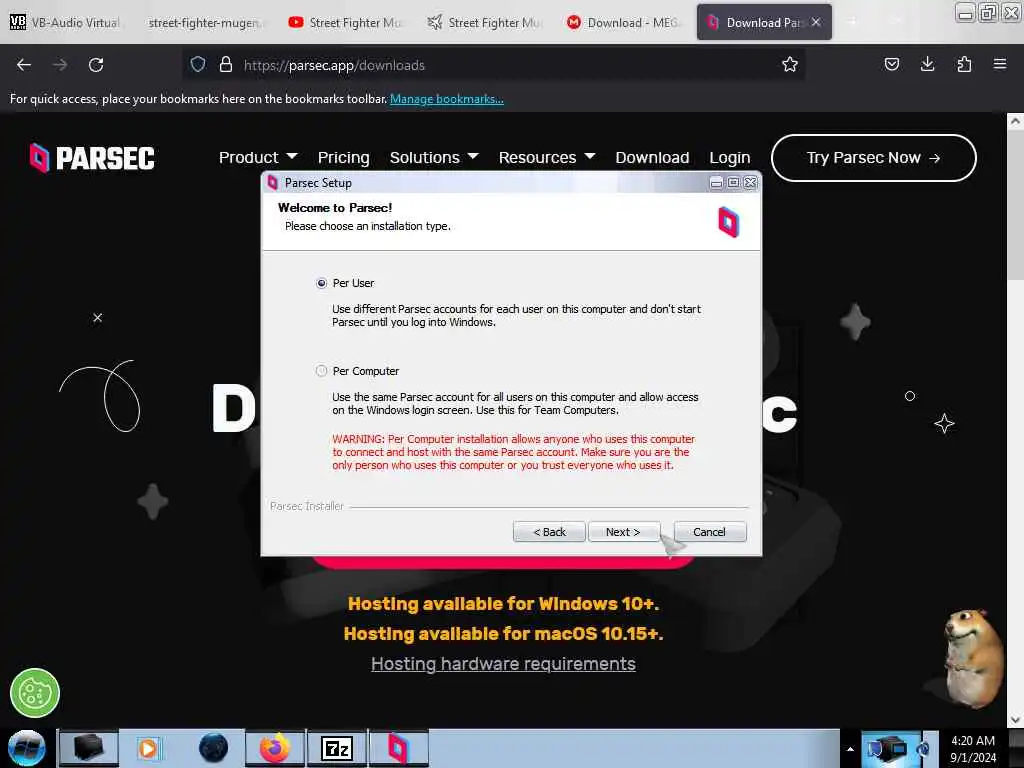The height and width of the screenshot is (768, 1024).
Task: Open new tab with plus button
Action: coord(852,22)
